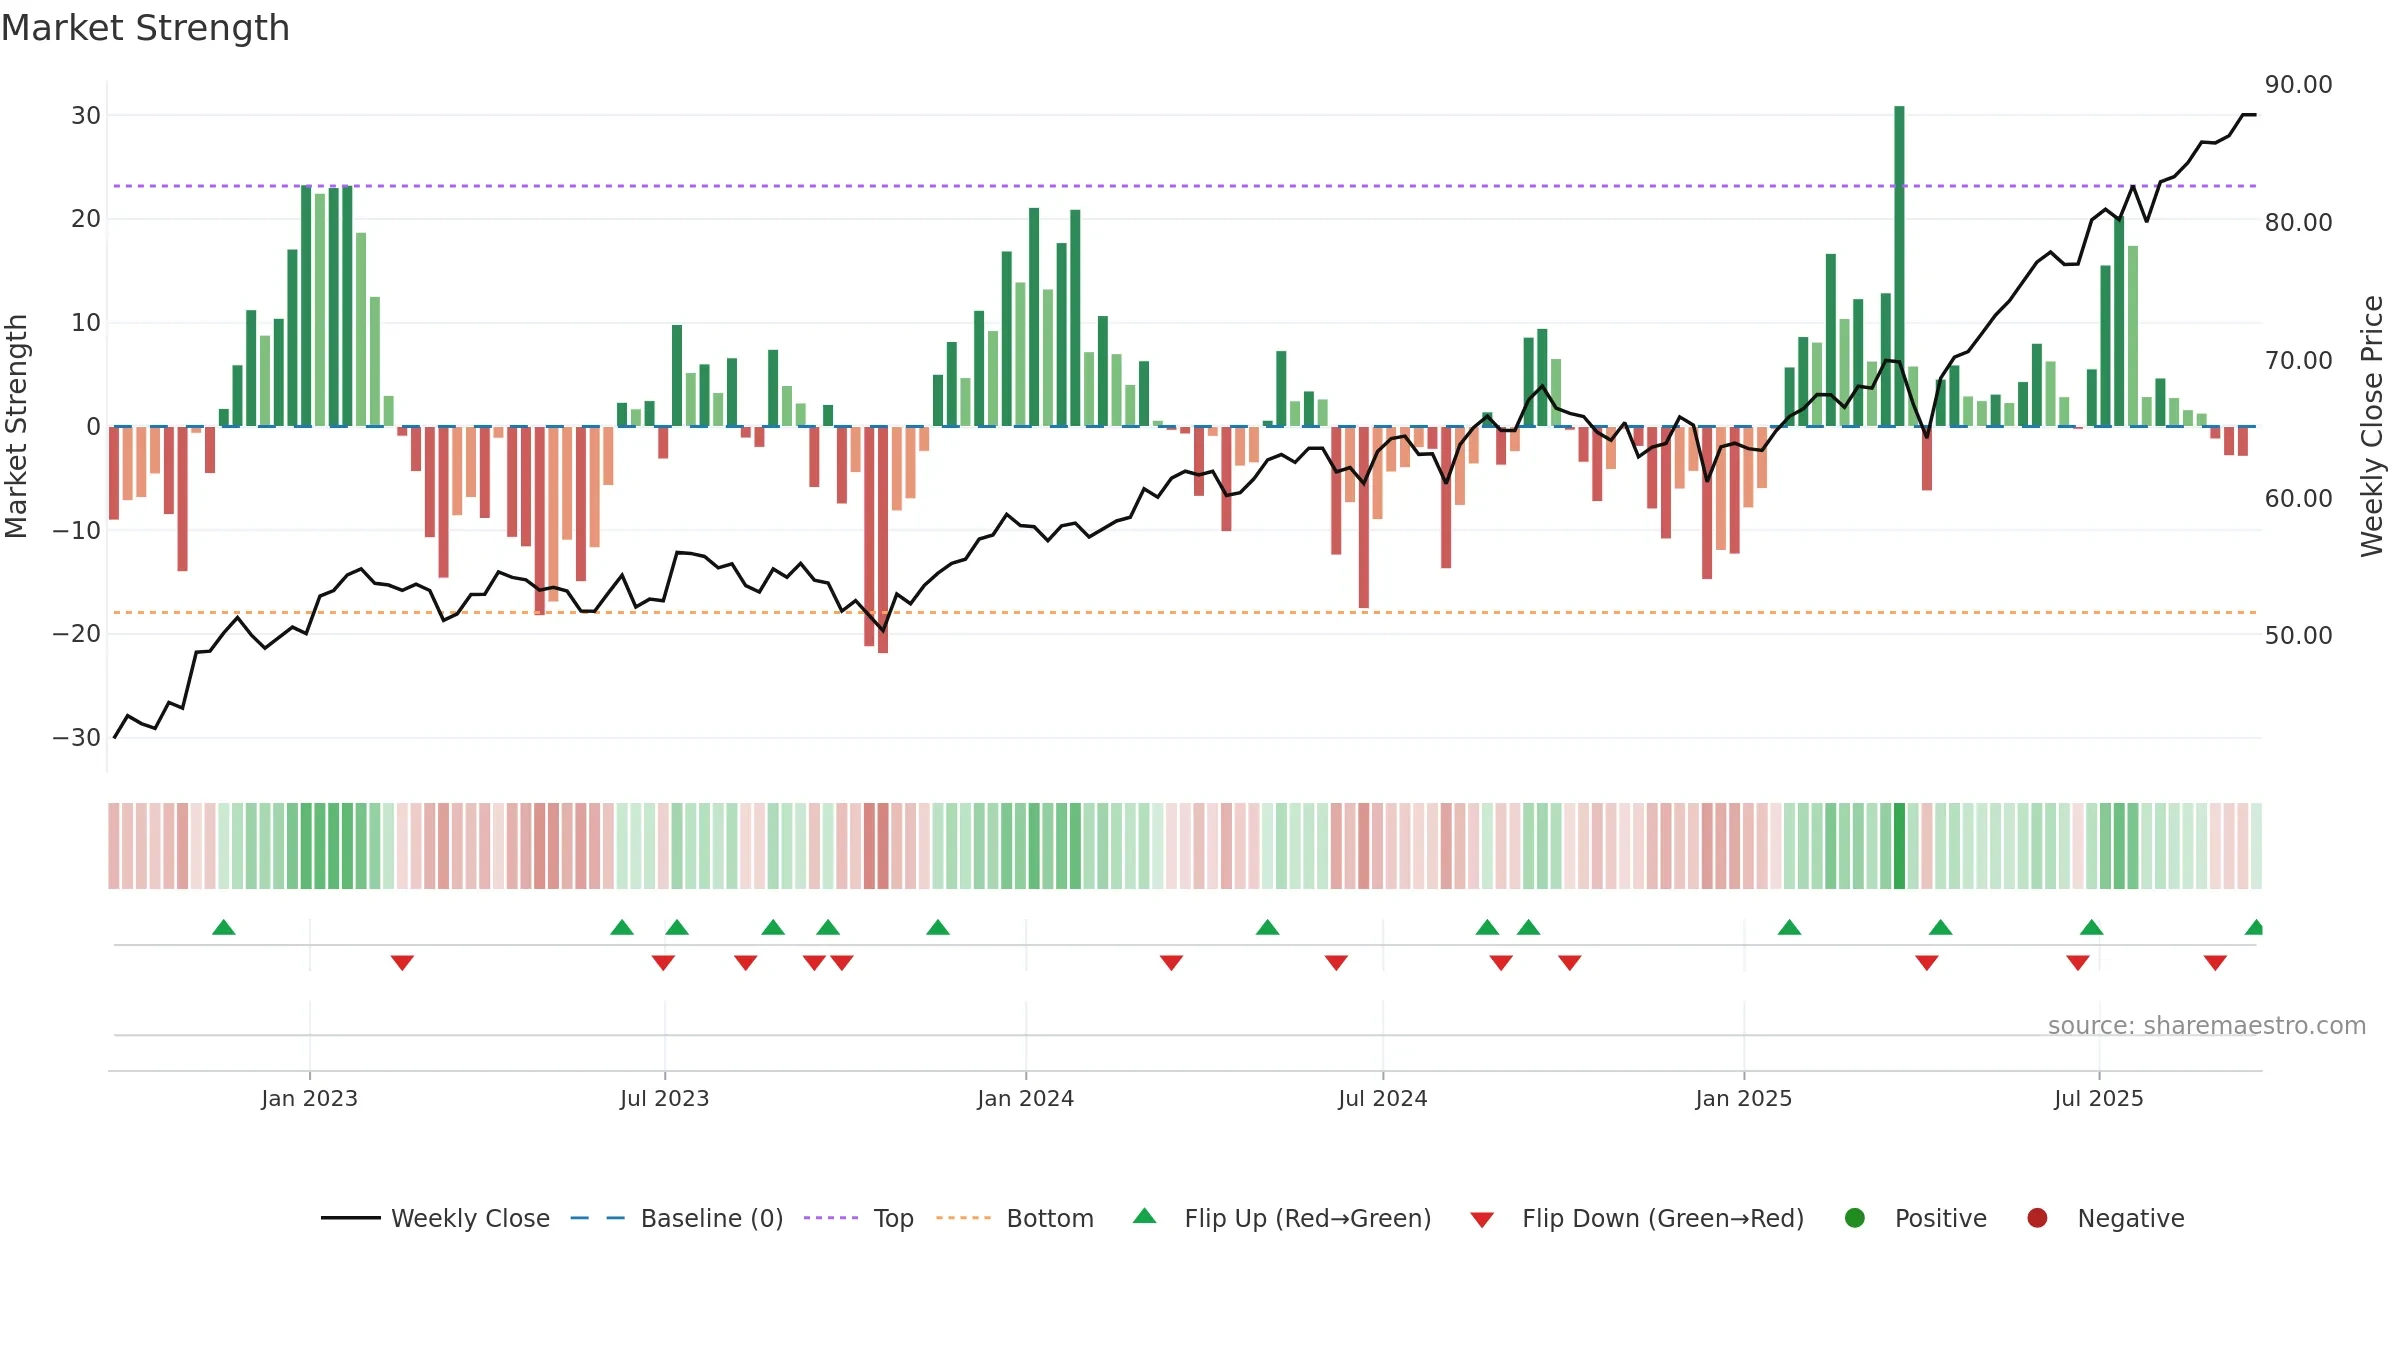Toggle the Baseline (0) legend entry
2400x1350 pixels.
pos(677,1218)
